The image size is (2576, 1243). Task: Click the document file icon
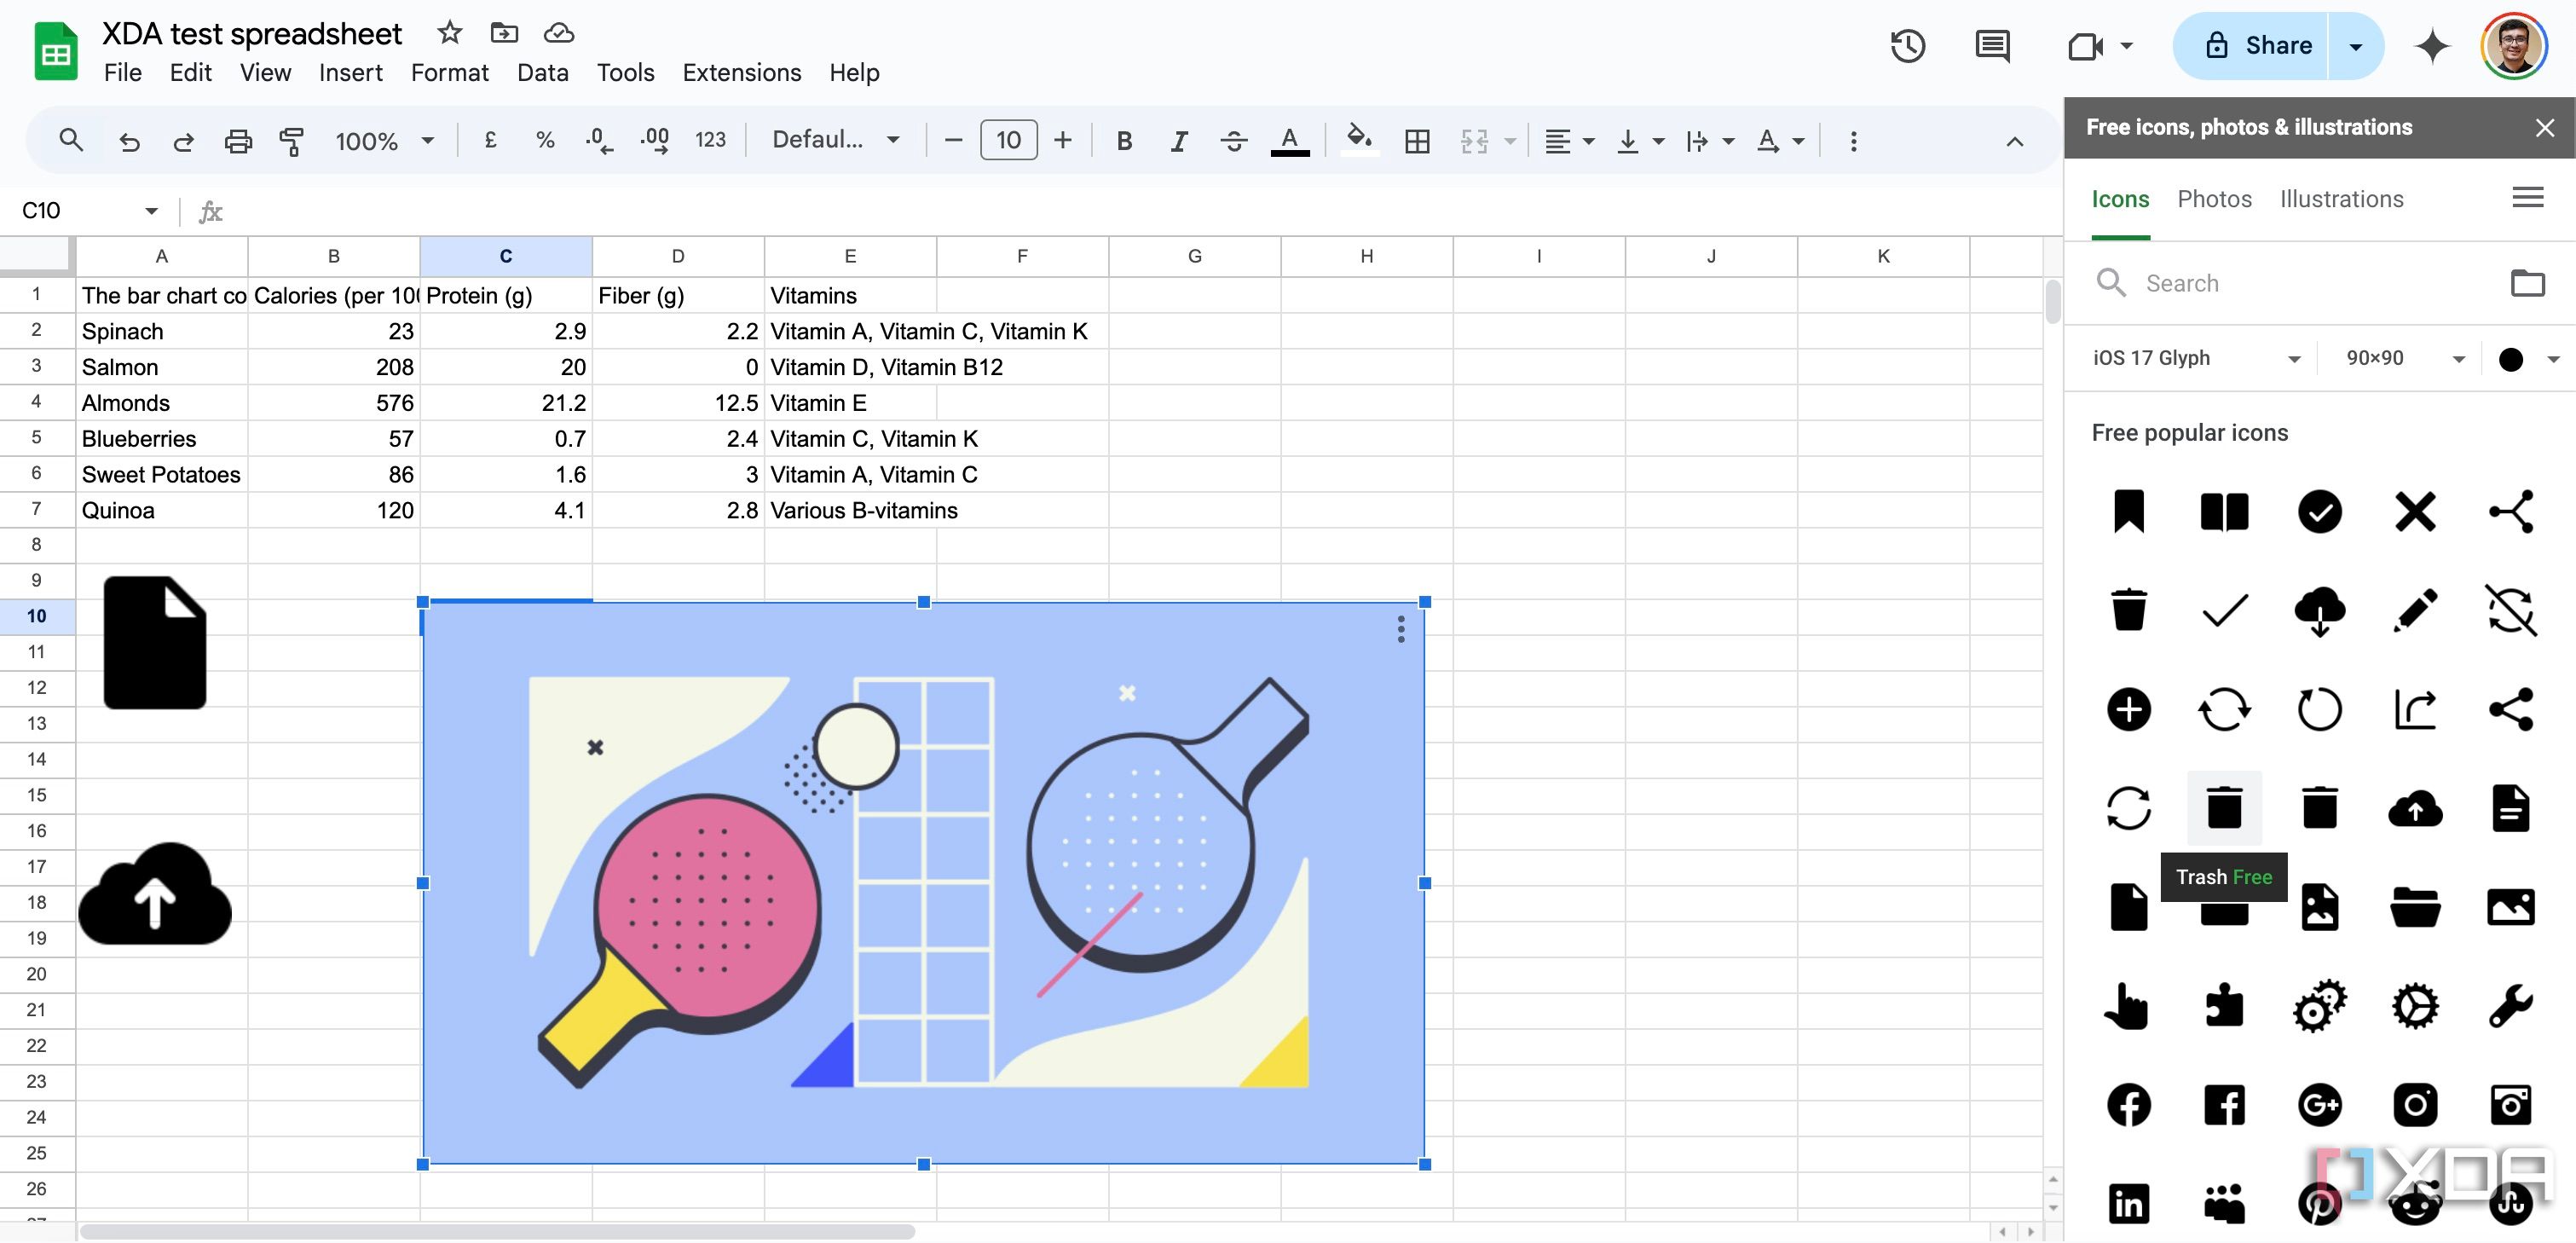[154, 640]
